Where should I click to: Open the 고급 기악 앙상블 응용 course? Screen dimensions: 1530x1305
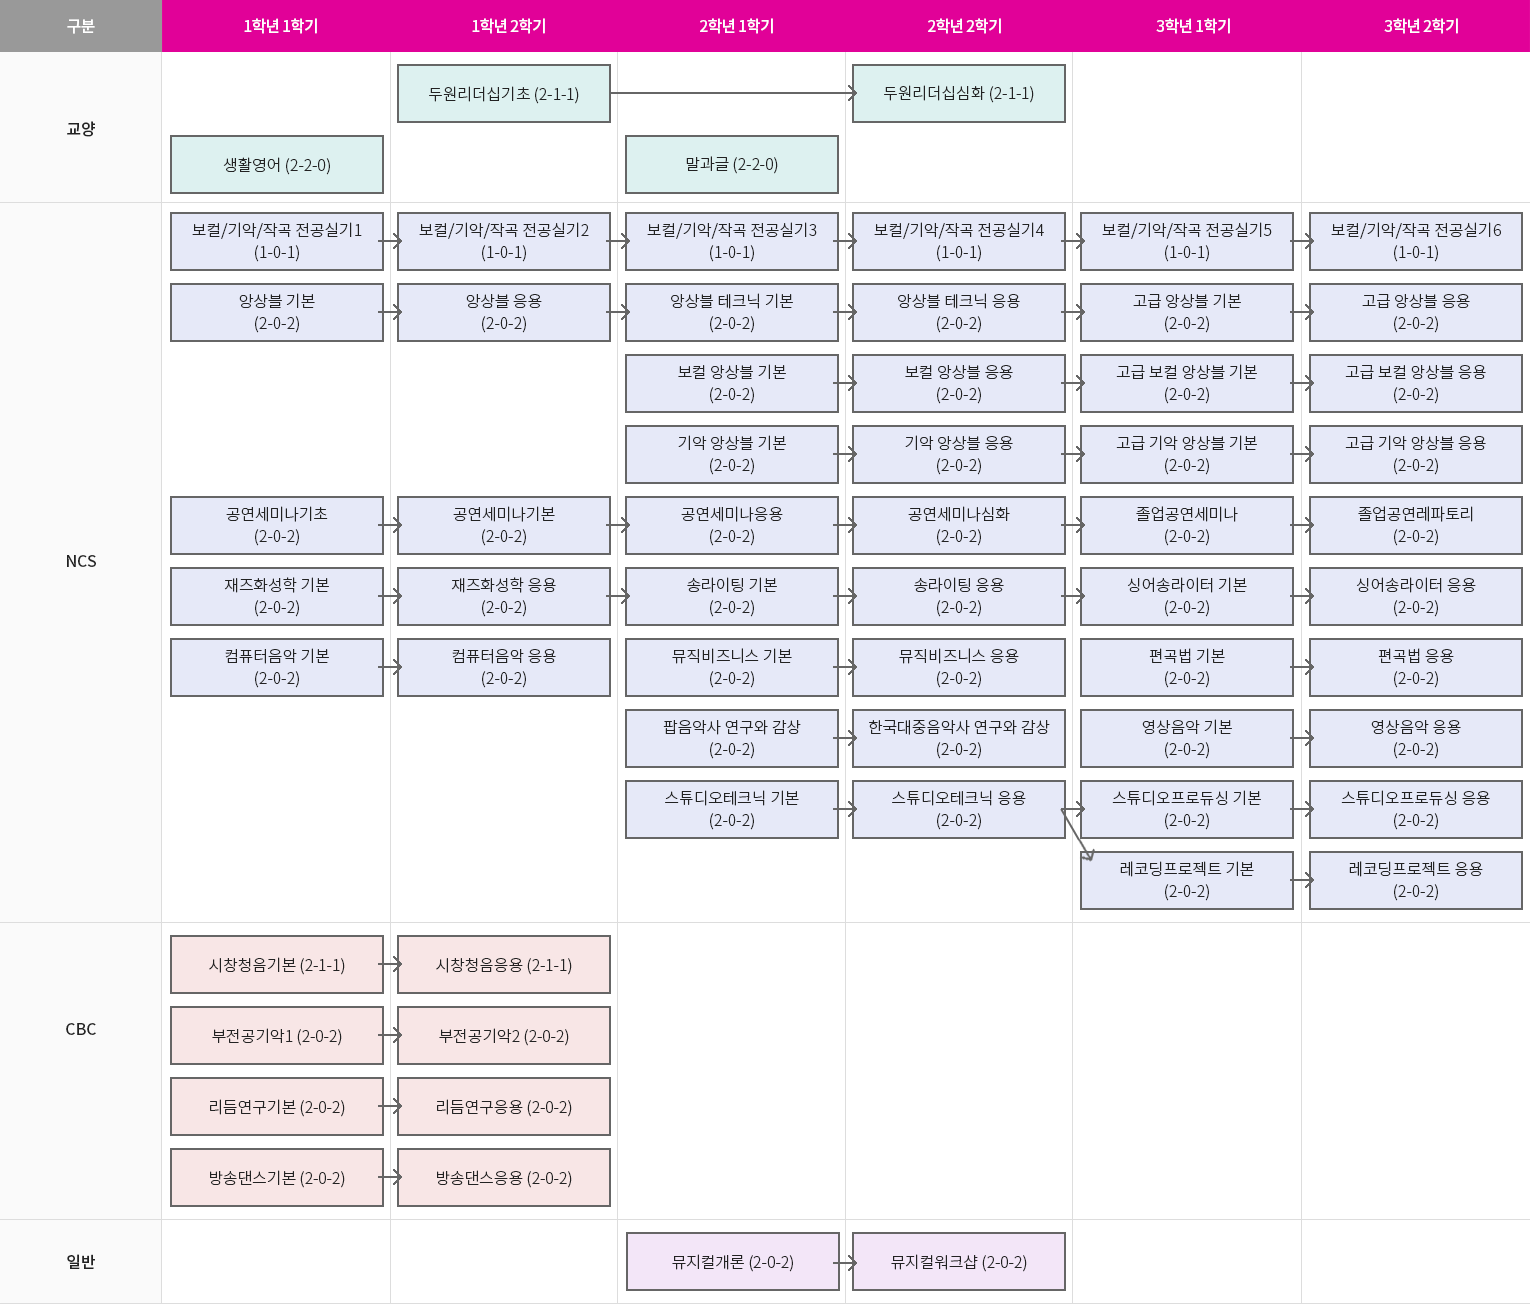tap(1416, 454)
